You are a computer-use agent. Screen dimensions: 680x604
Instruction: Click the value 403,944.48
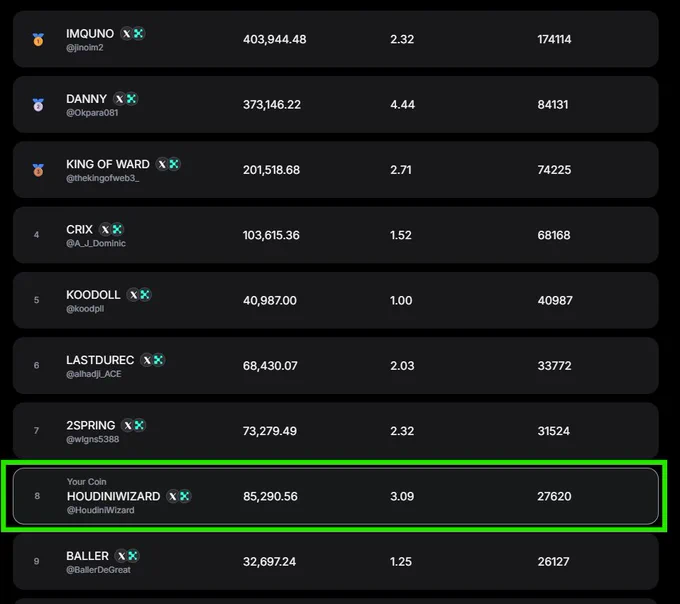(275, 39)
